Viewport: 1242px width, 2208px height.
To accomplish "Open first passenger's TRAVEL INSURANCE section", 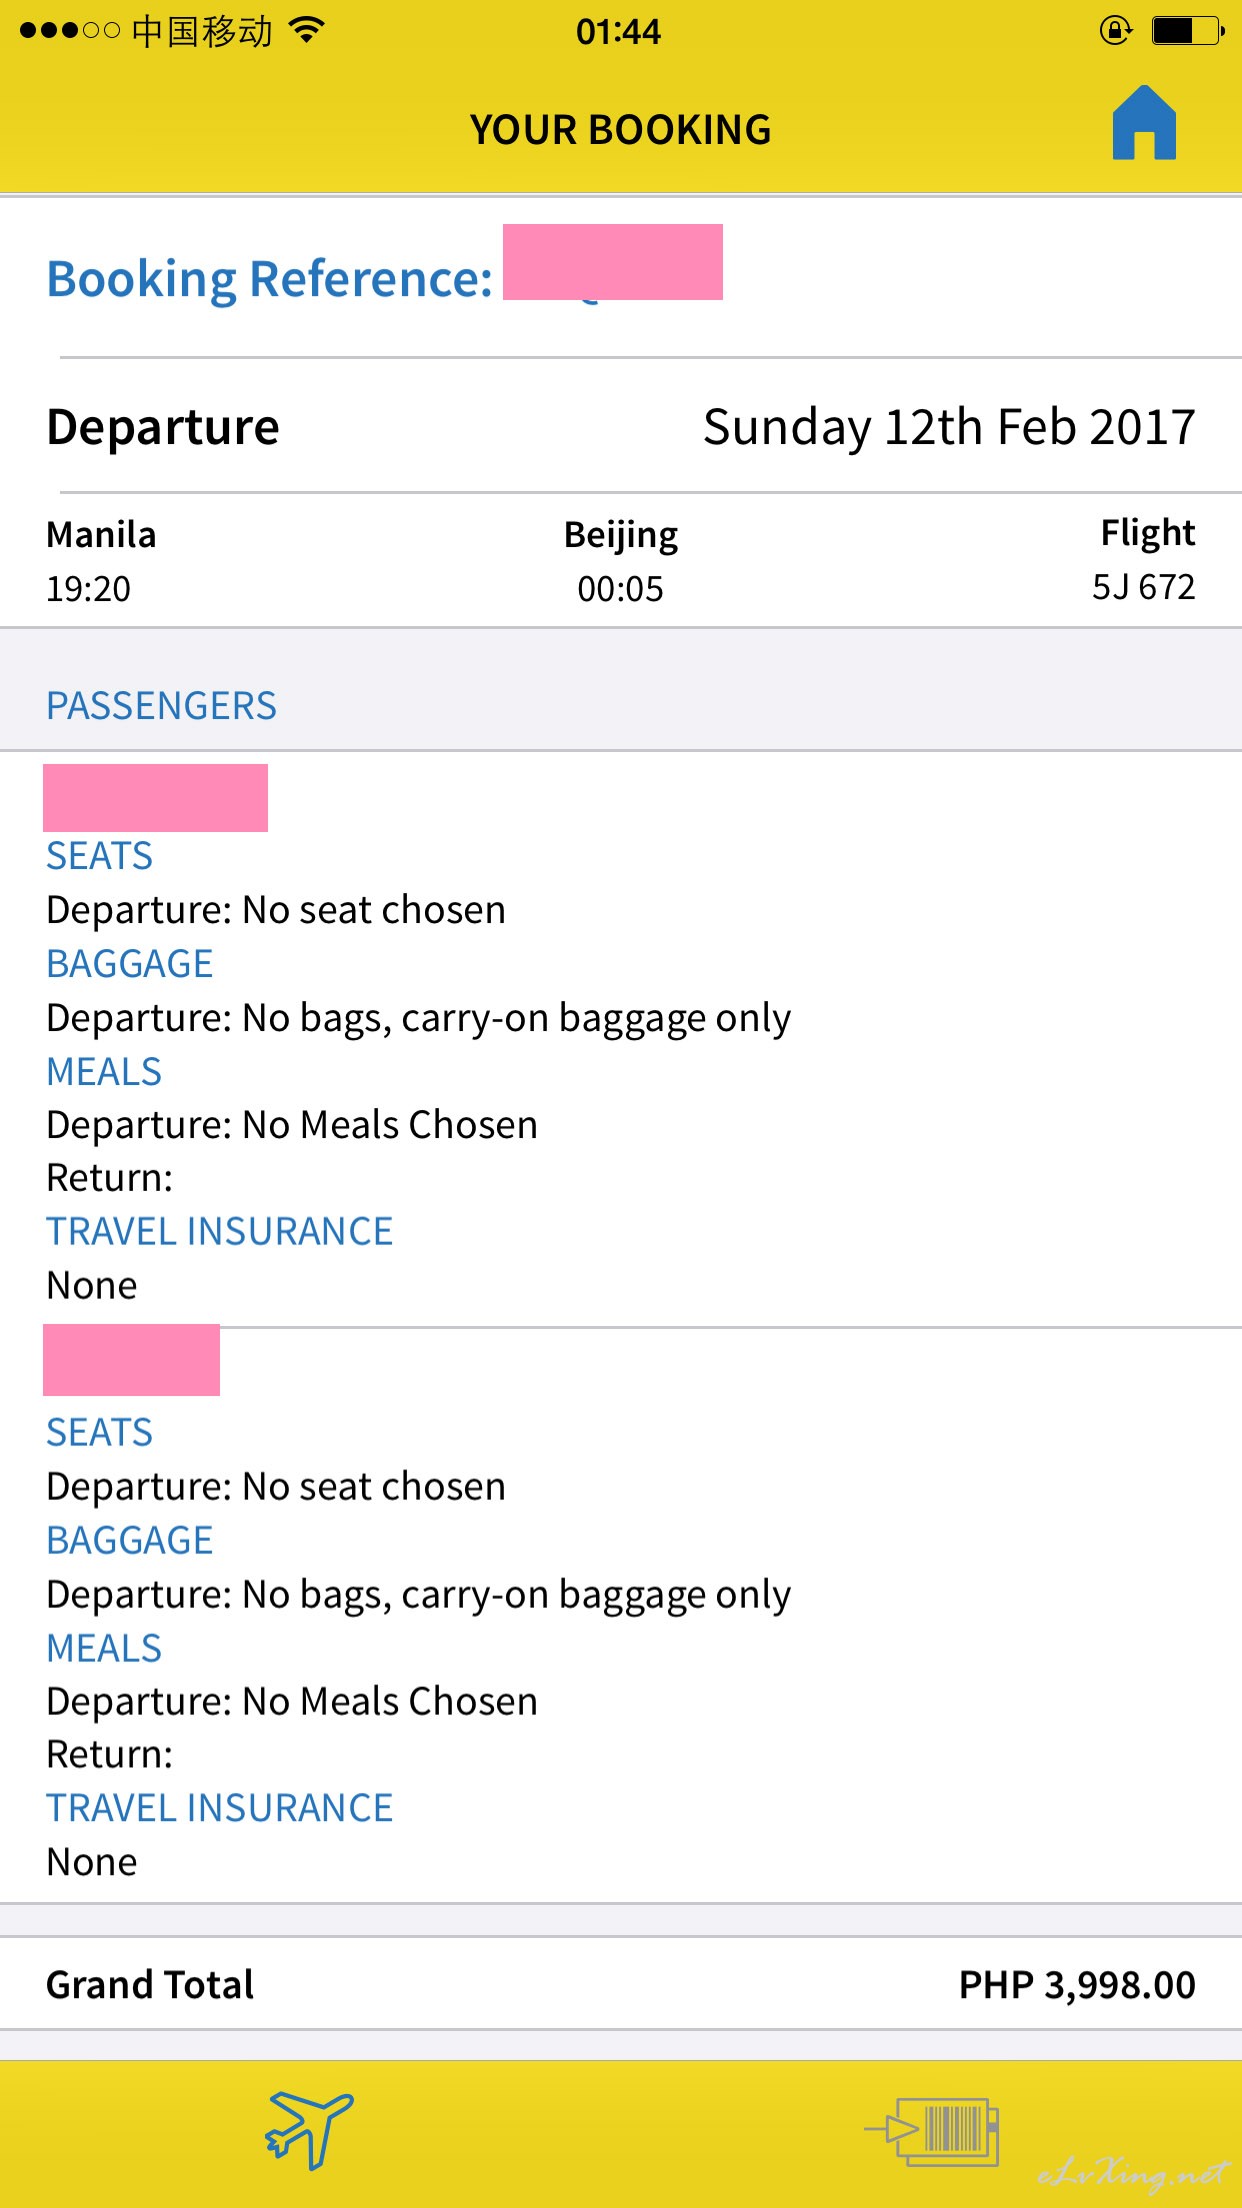I will coord(220,1231).
